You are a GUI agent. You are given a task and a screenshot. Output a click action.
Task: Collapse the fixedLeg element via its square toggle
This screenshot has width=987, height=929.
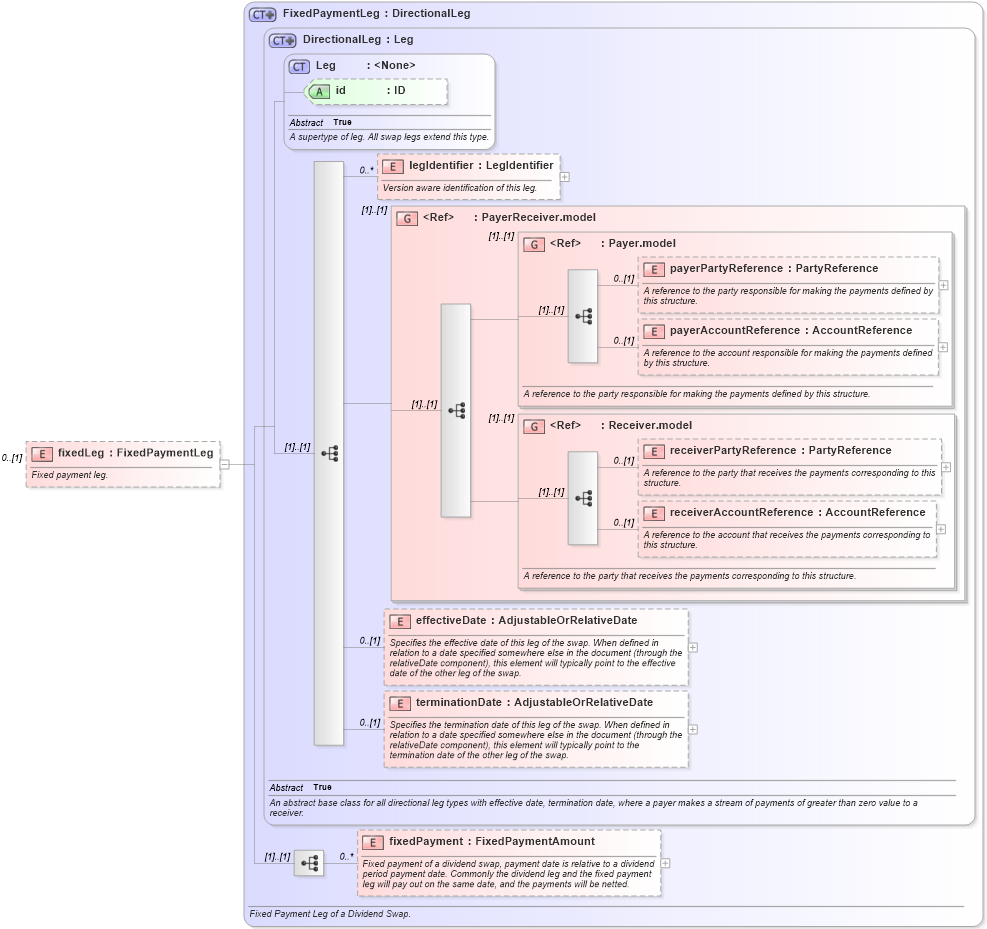tap(226, 462)
